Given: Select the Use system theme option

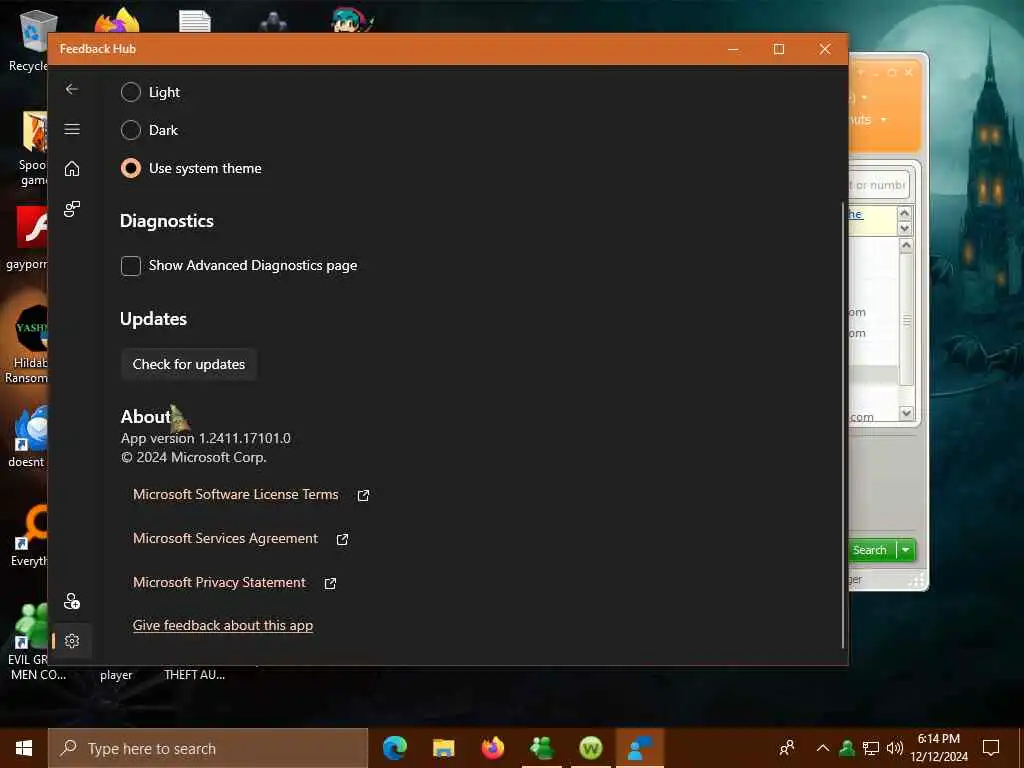Looking at the screenshot, I should point(131,168).
